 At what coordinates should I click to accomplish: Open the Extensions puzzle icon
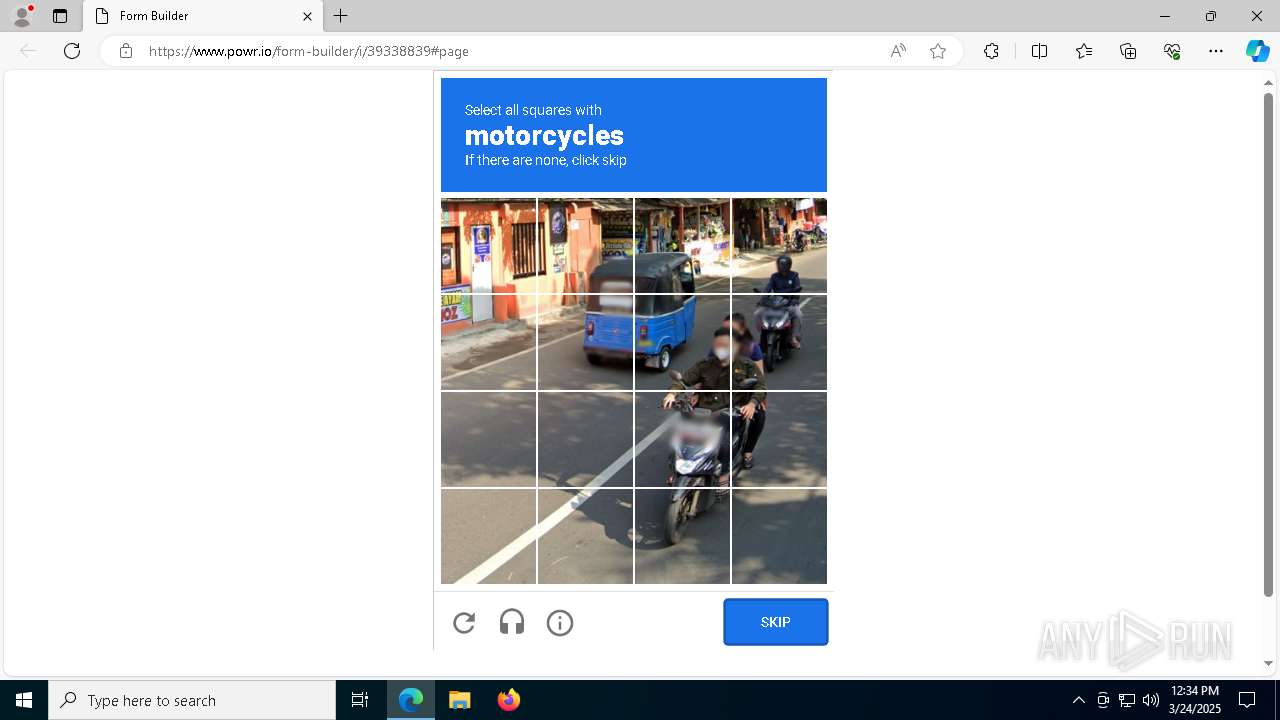pos(991,51)
